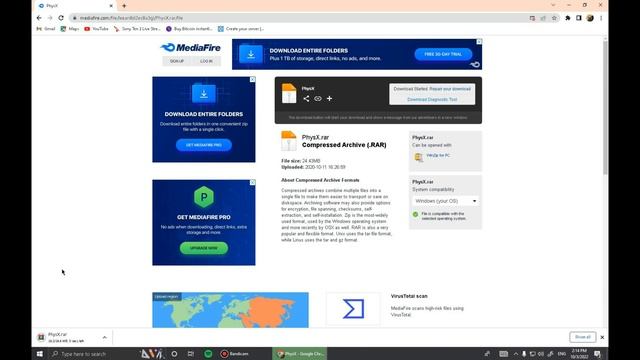Image resolution: width=640 pixels, height=360 pixels.
Task: Open the Gmail bookmark
Action: 46,29
